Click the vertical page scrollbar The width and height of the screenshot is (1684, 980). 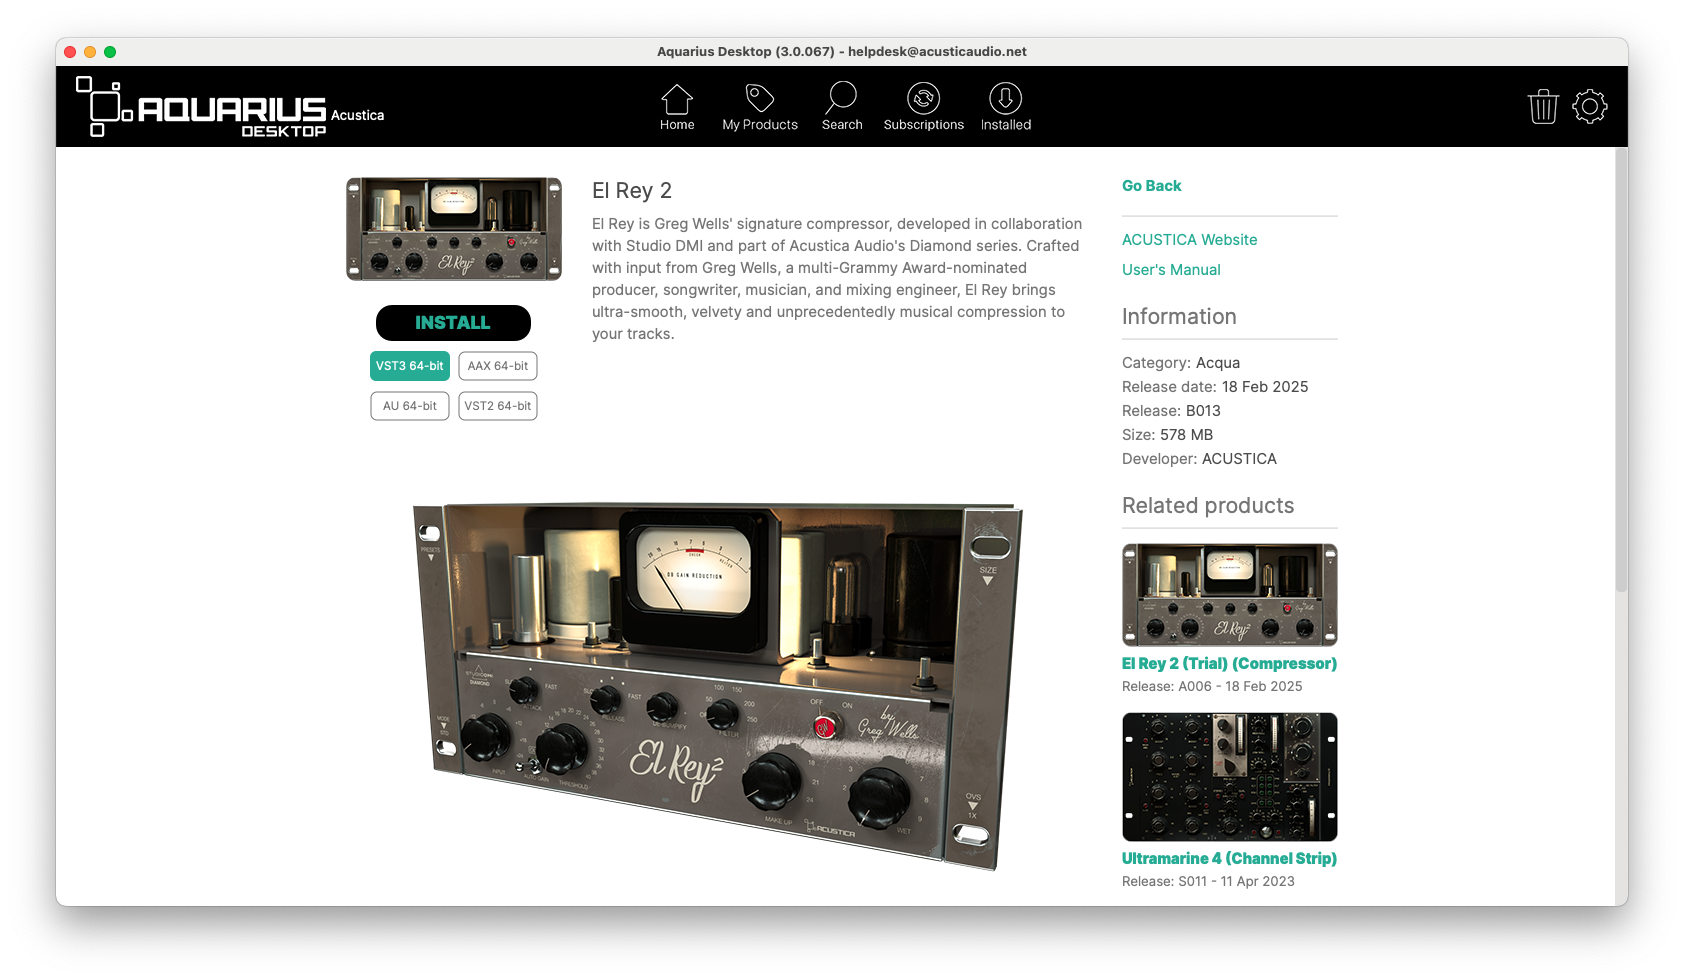click(x=1621, y=370)
